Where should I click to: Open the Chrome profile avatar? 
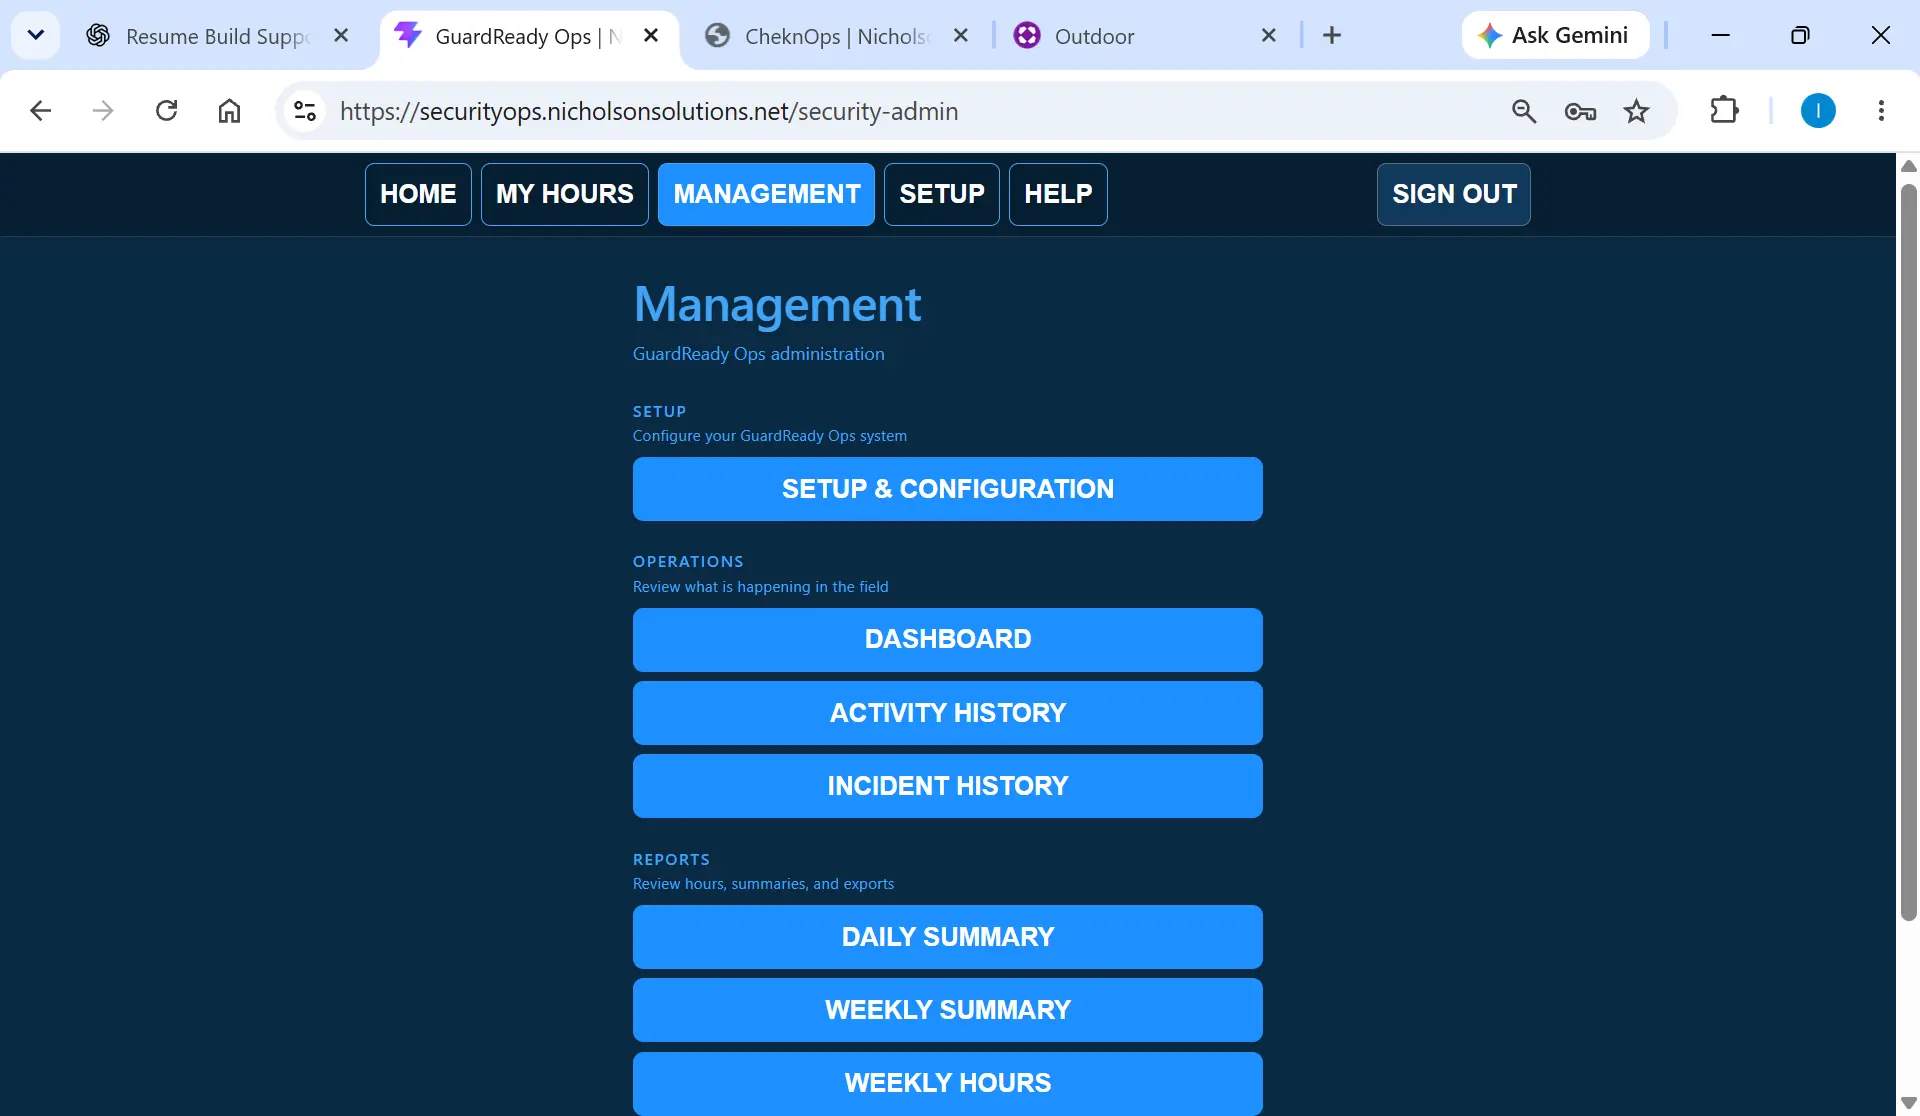[x=1818, y=111]
